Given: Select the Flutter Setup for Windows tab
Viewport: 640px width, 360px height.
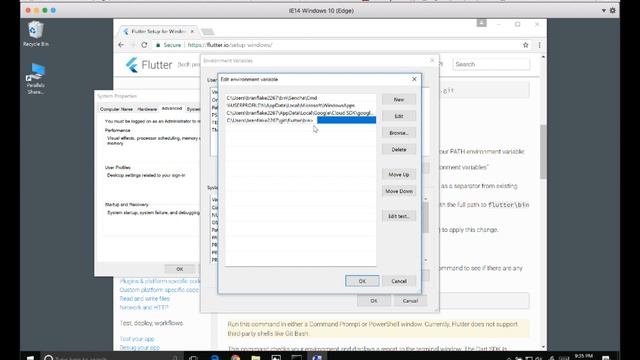Looking at the screenshot, I should pyautogui.click(x=158, y=31).
